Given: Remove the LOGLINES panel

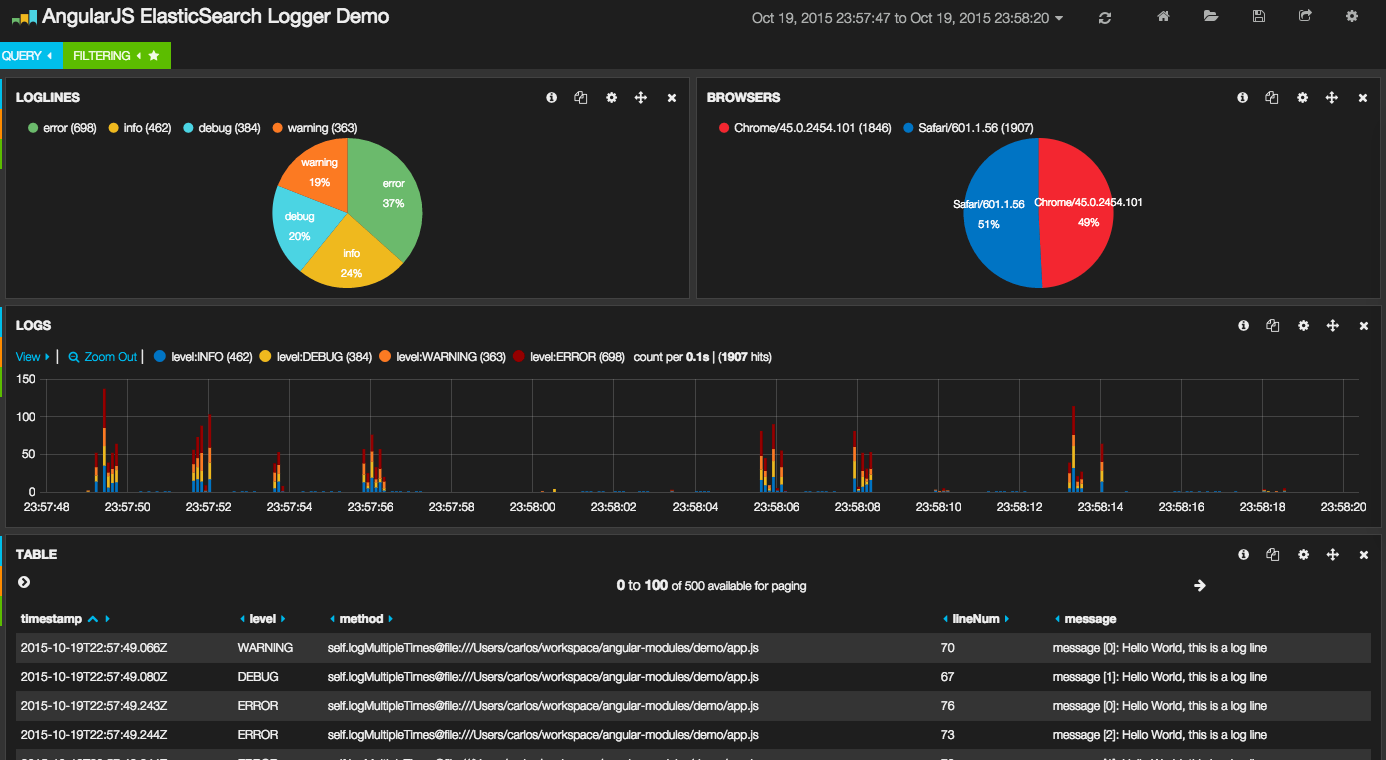Looking at the screenshot, I should pos(672,98).
